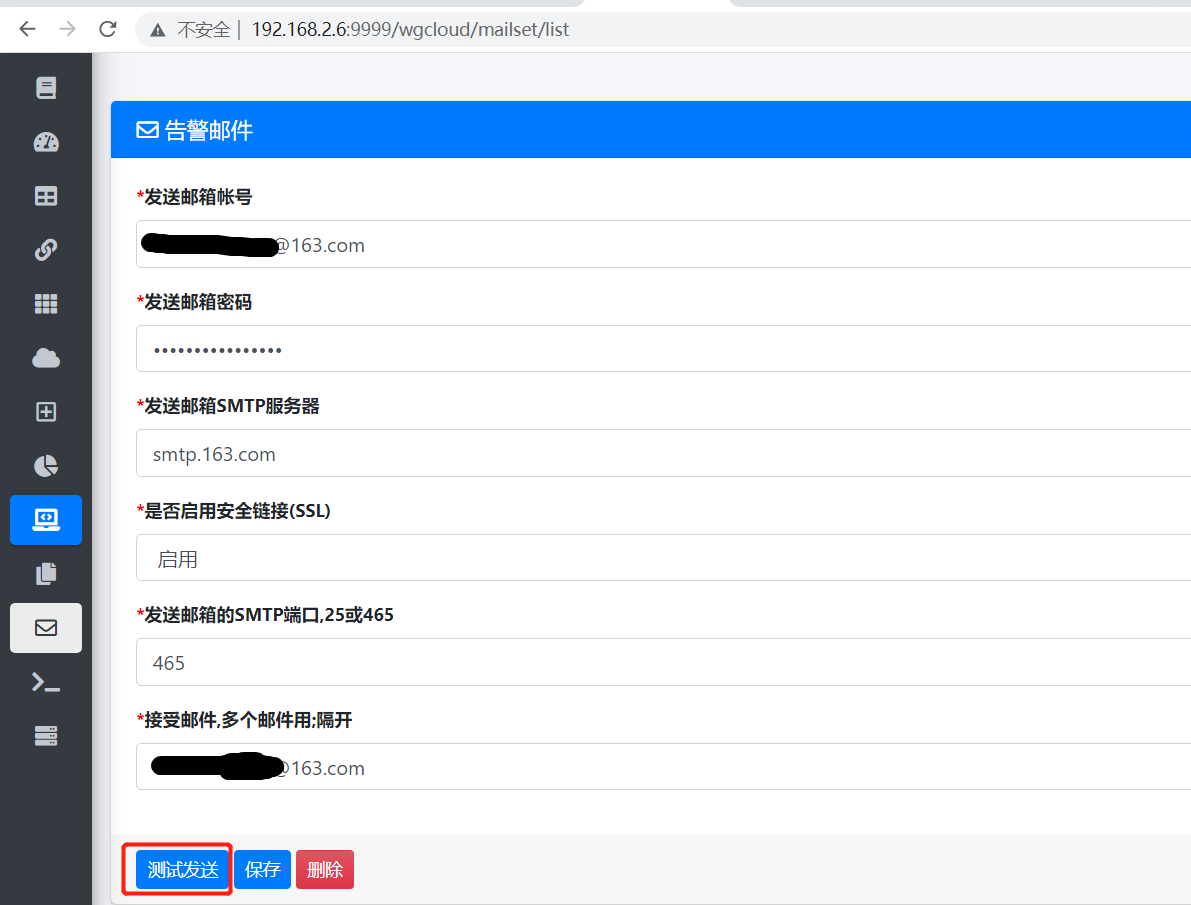Open the table view icon in sidebar
Screen dimensions: 1191x905
click(x=46, y=196)
